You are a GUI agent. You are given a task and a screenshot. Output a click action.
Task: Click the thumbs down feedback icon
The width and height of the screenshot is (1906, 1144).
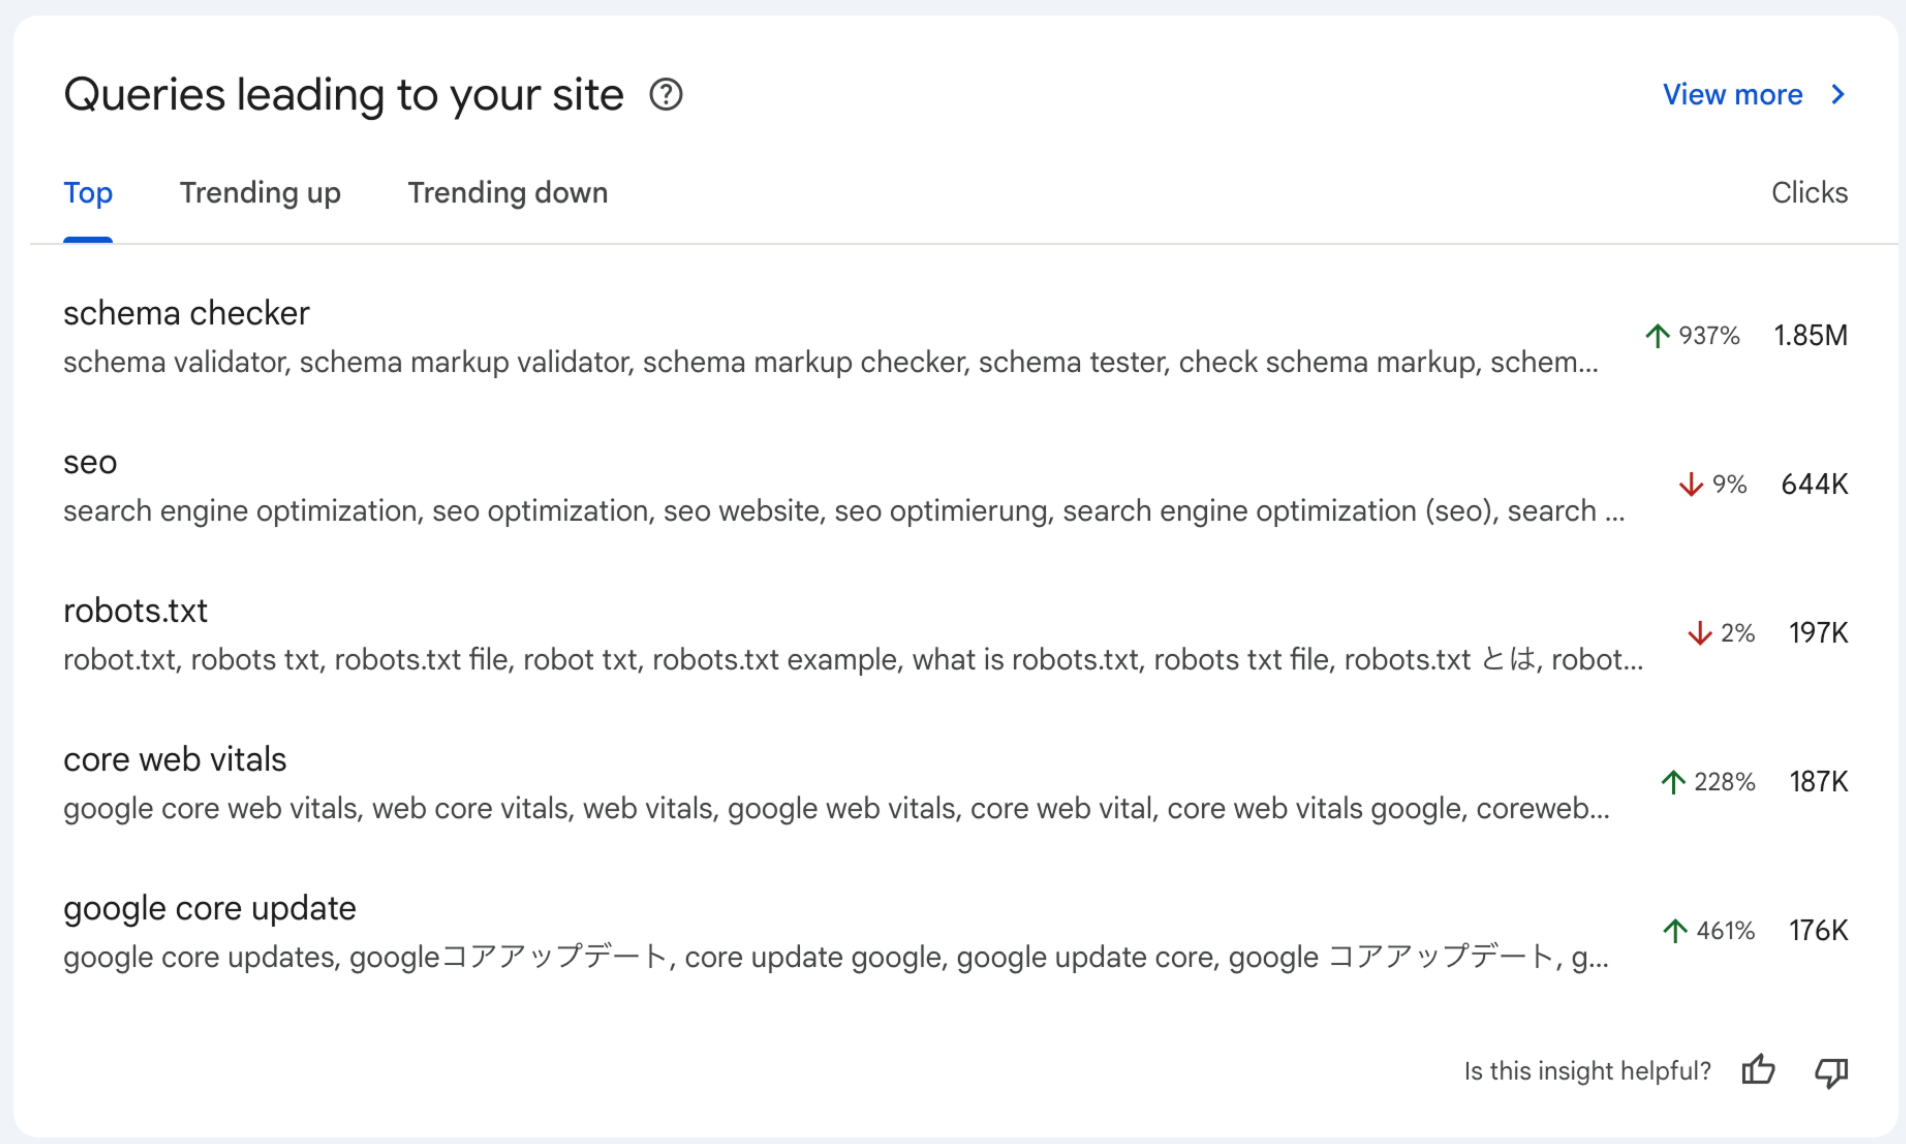[1831, 1072]
